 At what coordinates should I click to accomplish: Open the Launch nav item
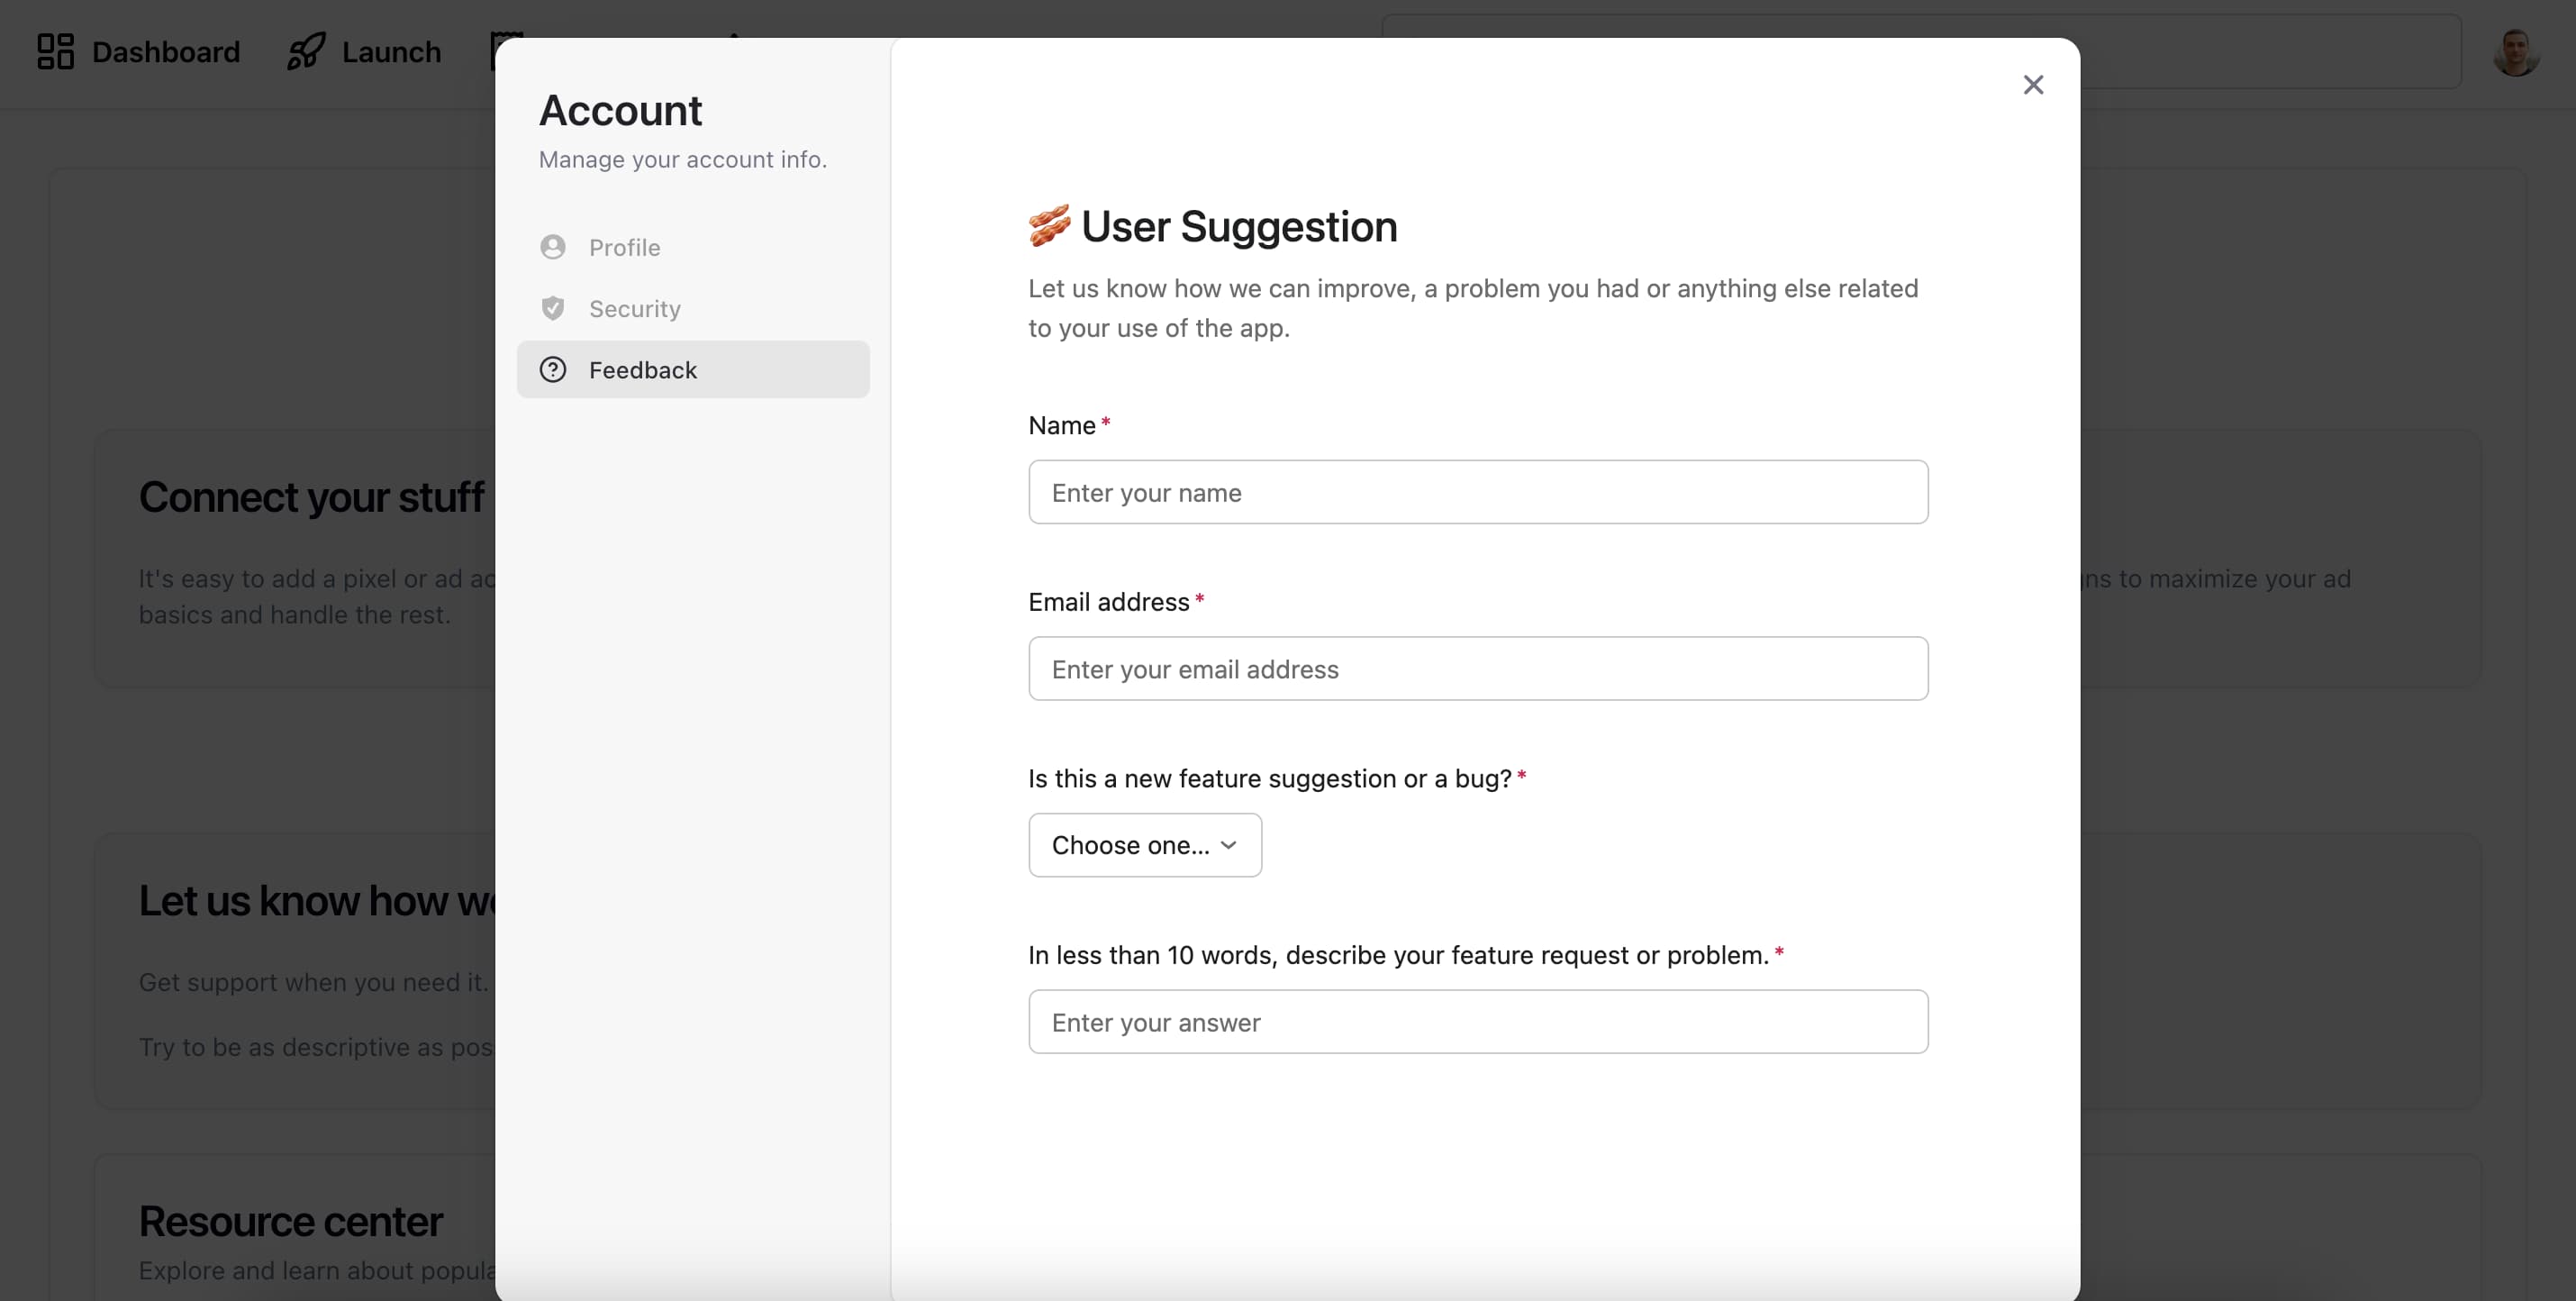click(364, 51)
